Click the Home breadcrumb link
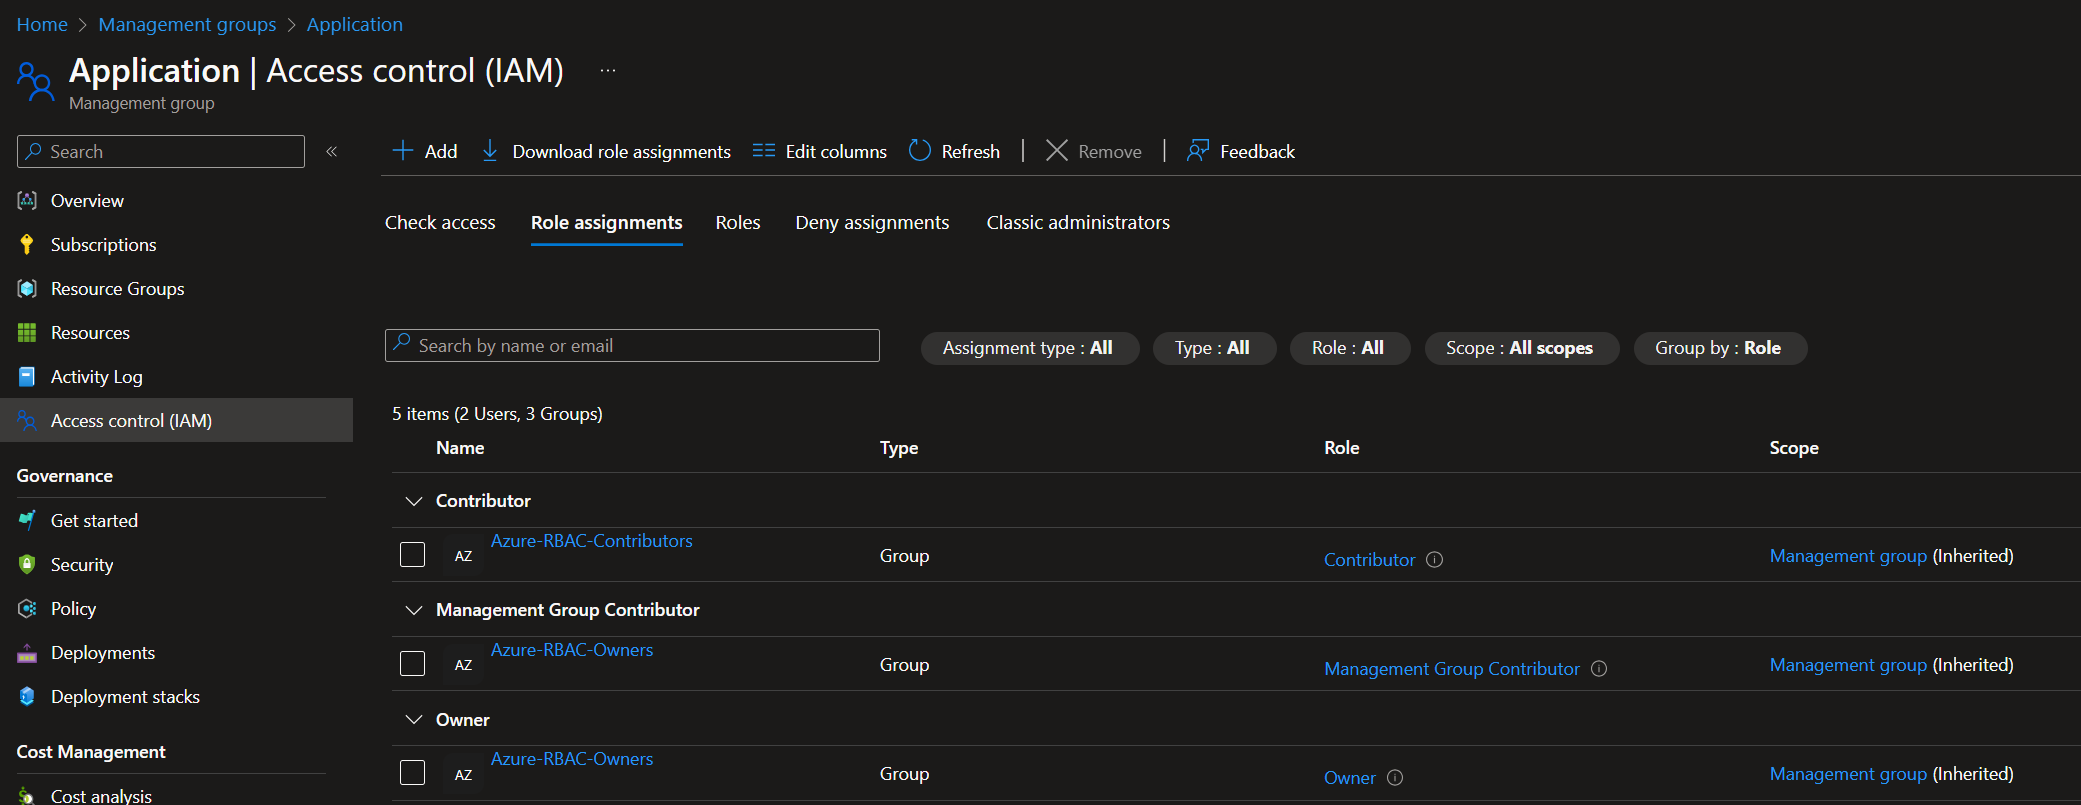The width and height of the screenshot is (2081, 805). point(42,24)
